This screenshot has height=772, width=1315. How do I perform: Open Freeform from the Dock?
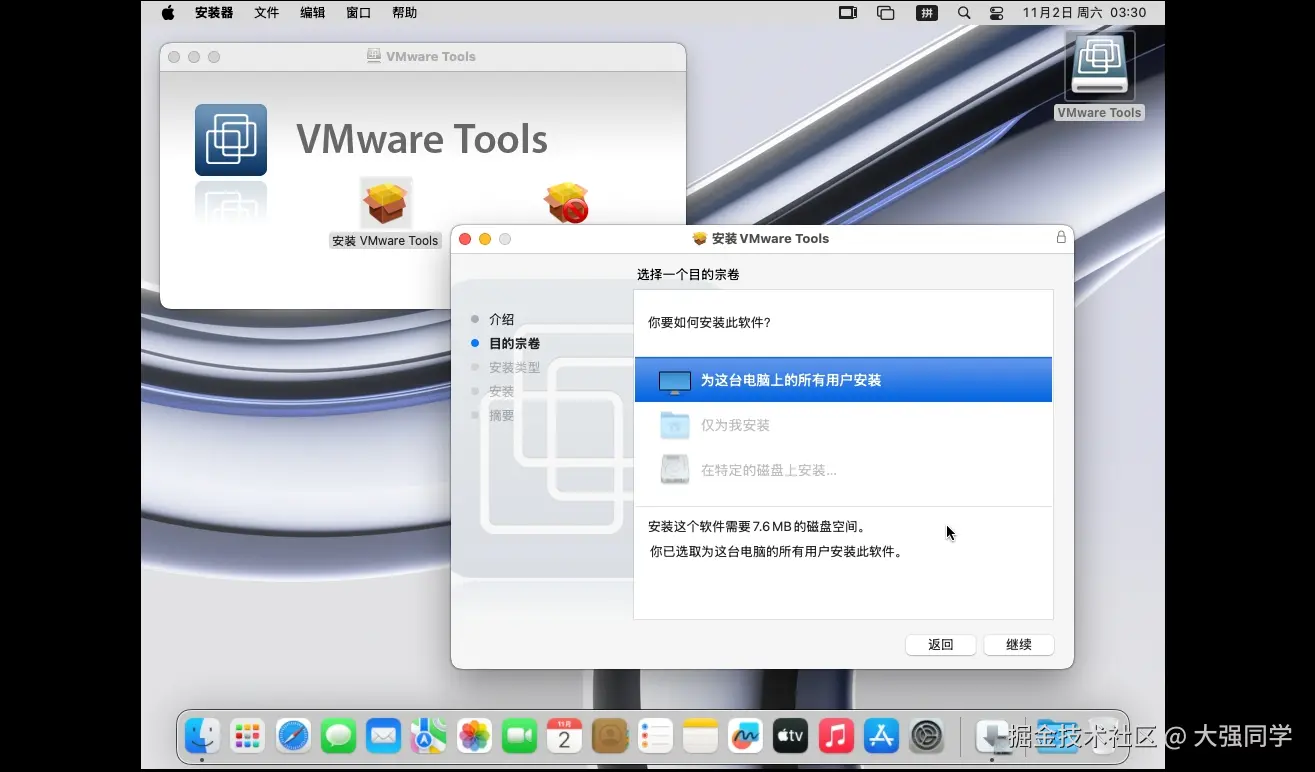pyautogui.click(x=745, y=737)
